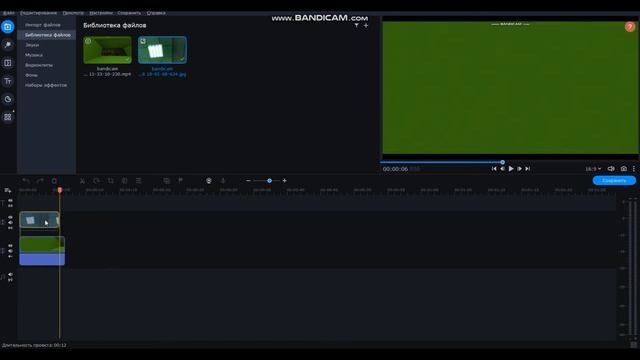Start webcam video recording icon

(x=209, y=180)
